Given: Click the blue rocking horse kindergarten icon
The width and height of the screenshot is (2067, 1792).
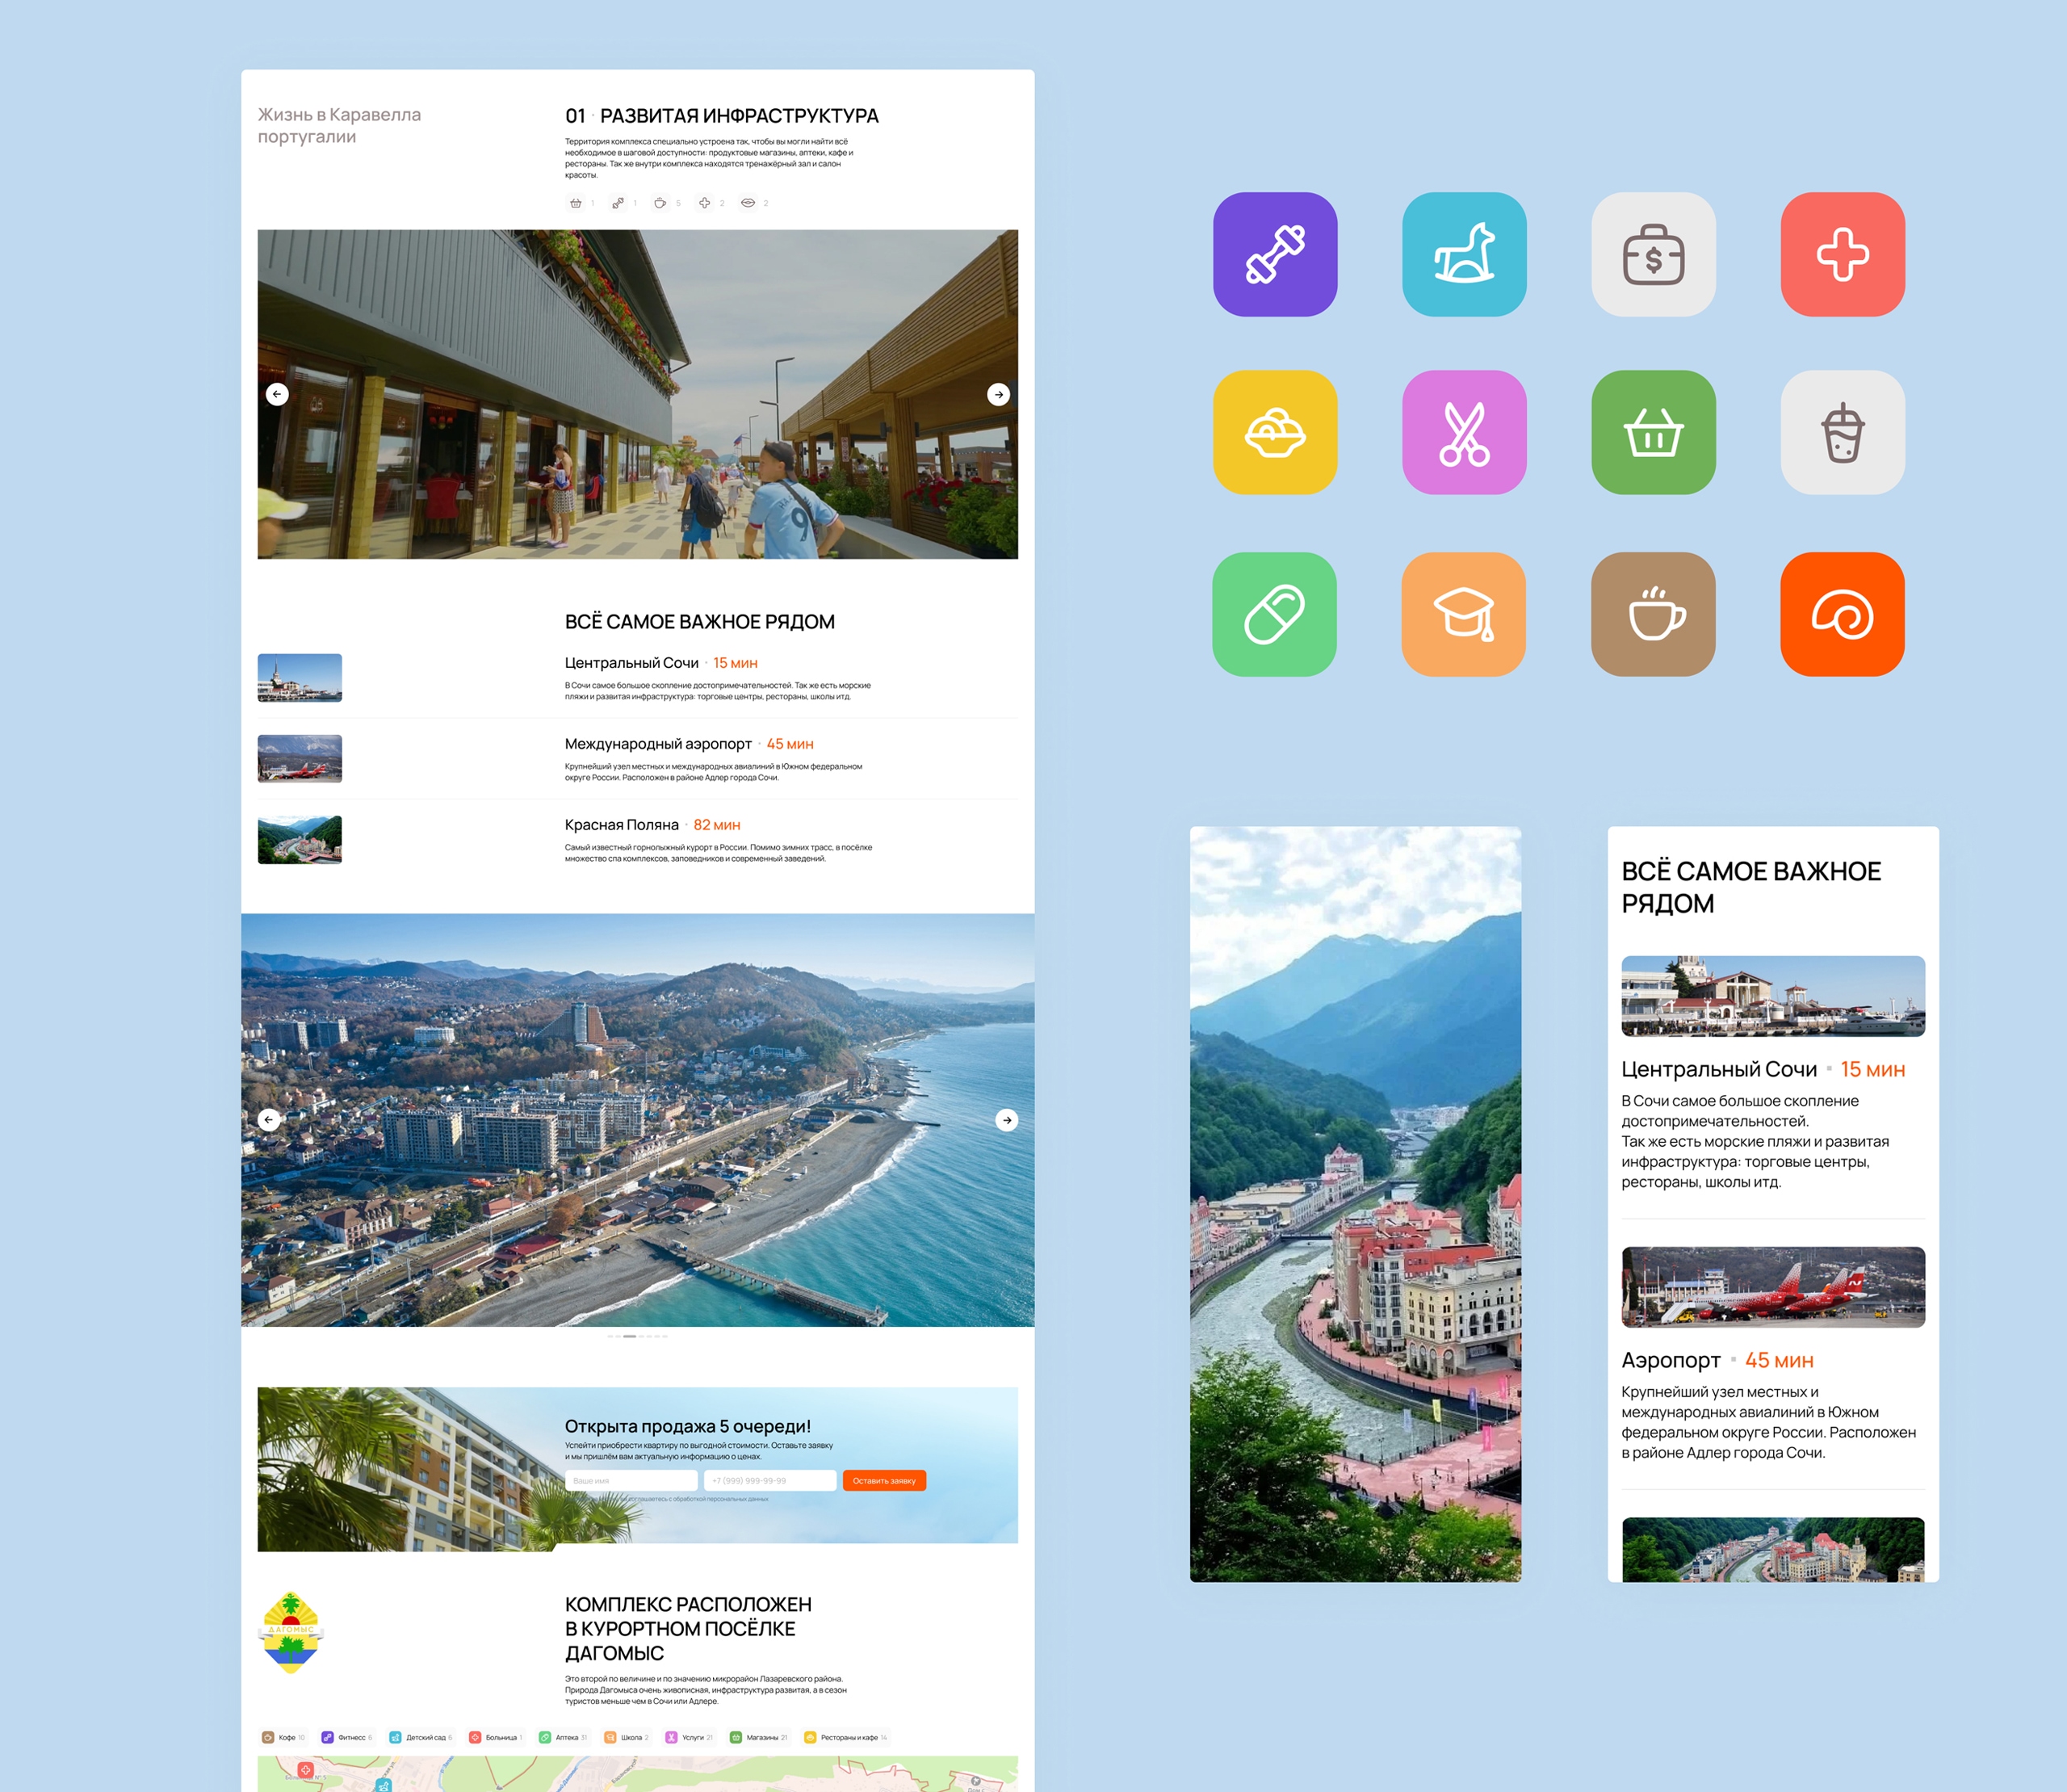Looking at the screenshot, I should pyautogui.click(x=1464, y=254).
